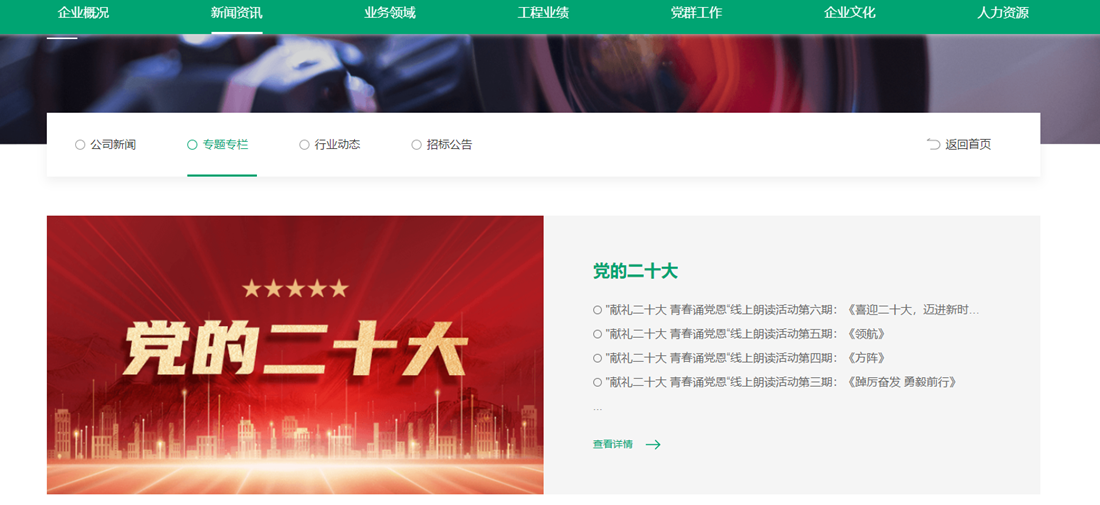Open the 业务领域 menu
The image size is (1100, 505).
click(390, 13)
